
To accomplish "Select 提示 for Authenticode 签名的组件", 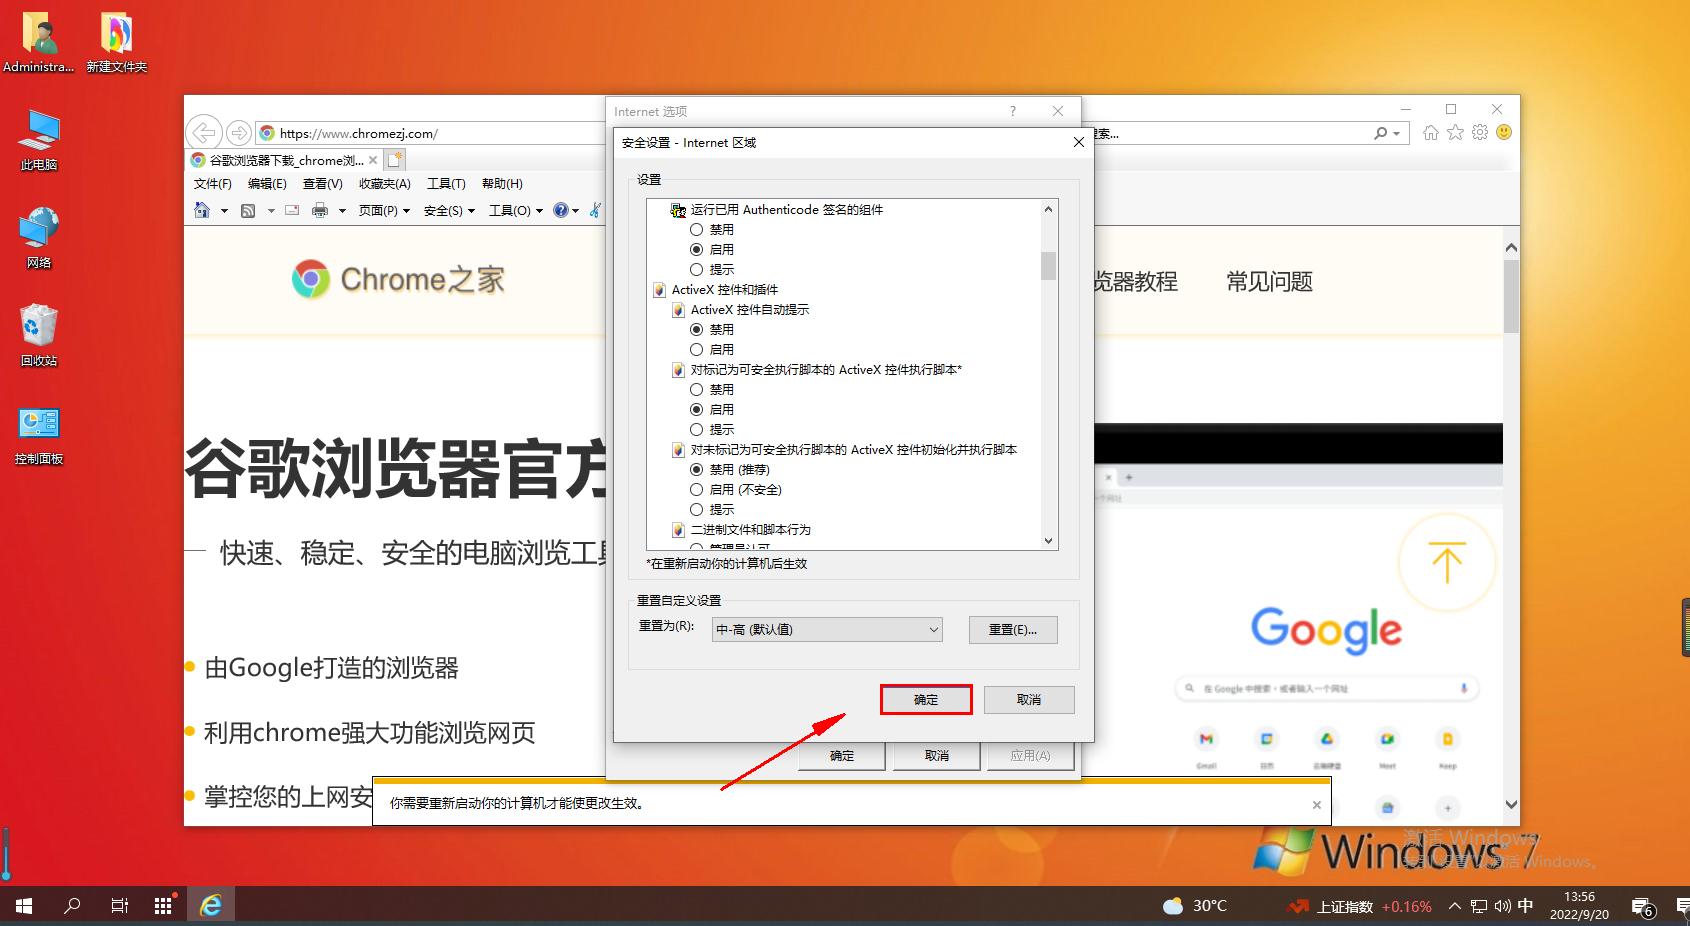I will (697, 269).
